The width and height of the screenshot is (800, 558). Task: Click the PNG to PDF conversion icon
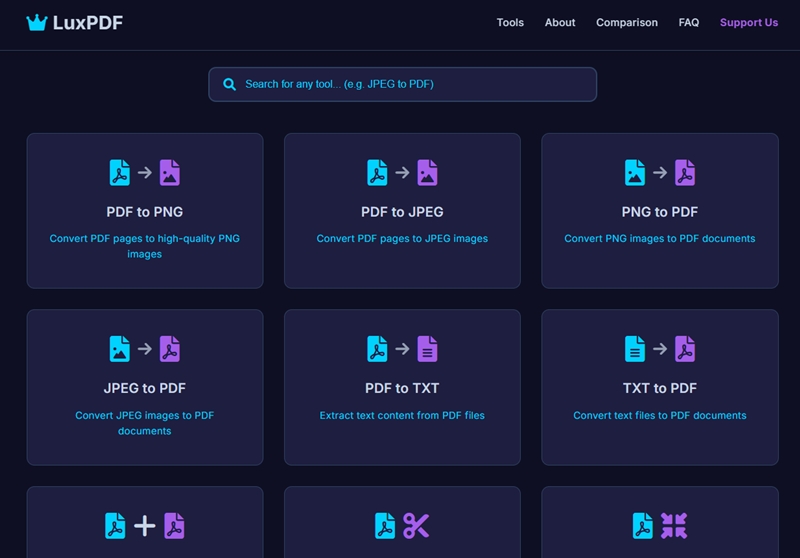(659, 172)
